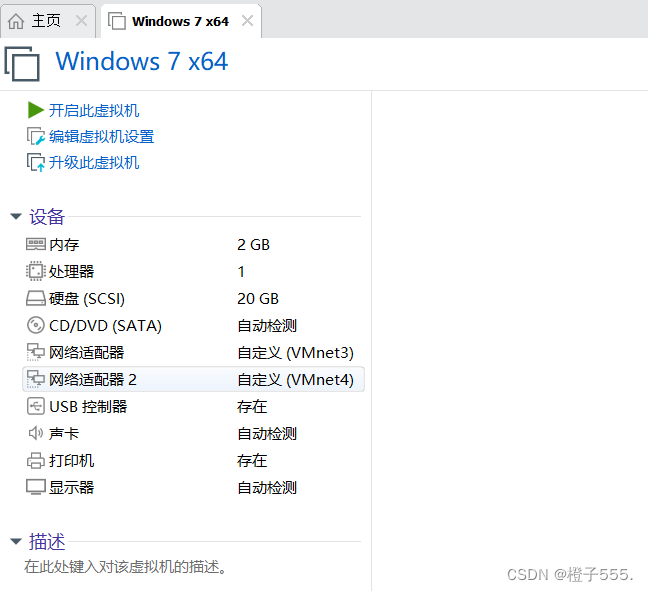
Task: Select 网络适配器 2 device label
Action: click(x=93, y=379)
